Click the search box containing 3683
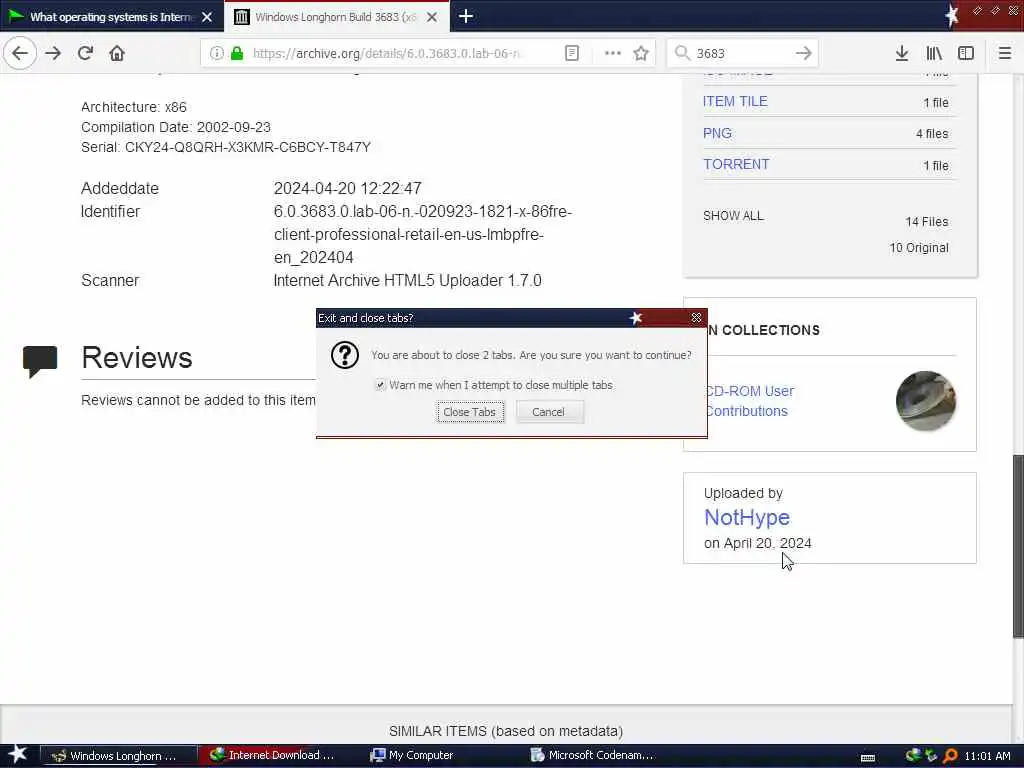Image resolution: width=1024 pixels, height=768 pixels. [741, 53]
